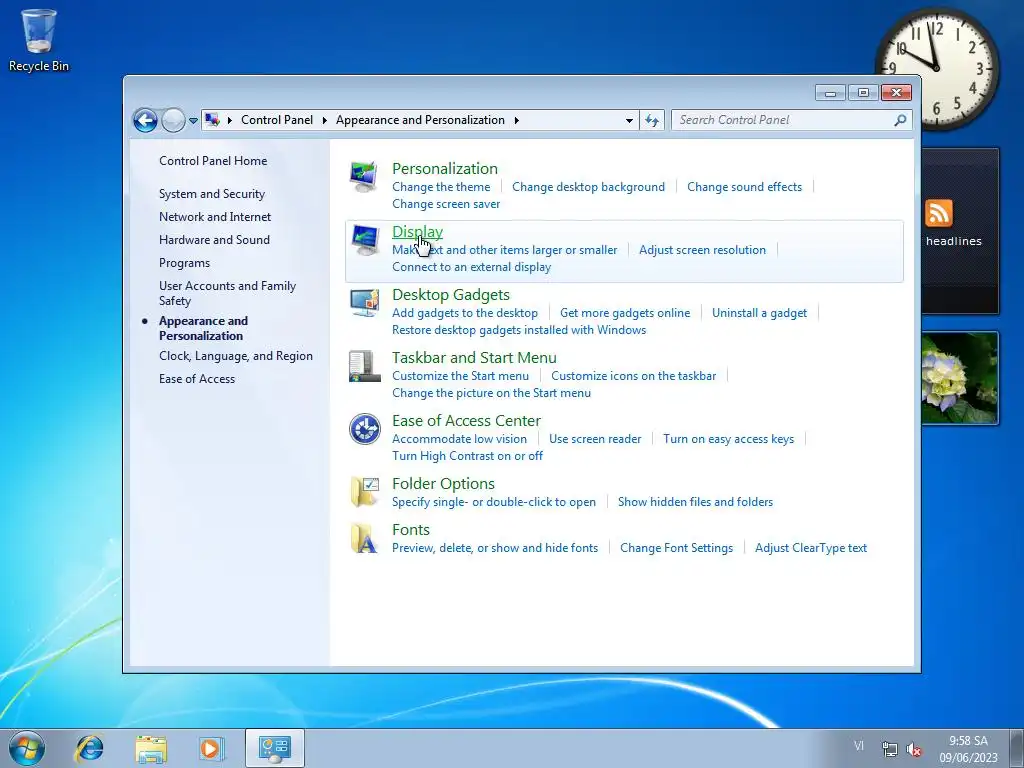Click Change the theme link
The image size is (1024, 768).
point(441,187)
